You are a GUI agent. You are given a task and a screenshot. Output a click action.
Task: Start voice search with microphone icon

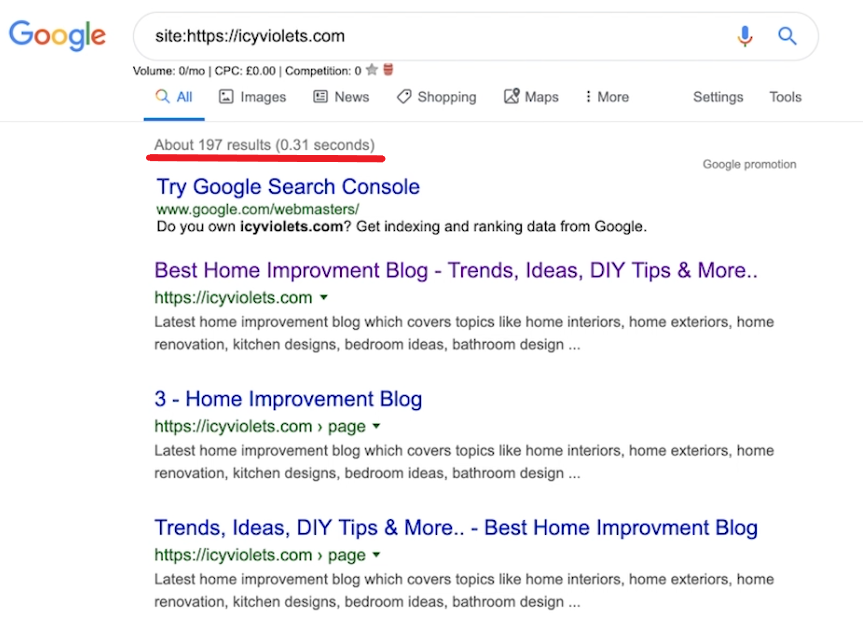[745, 36]
